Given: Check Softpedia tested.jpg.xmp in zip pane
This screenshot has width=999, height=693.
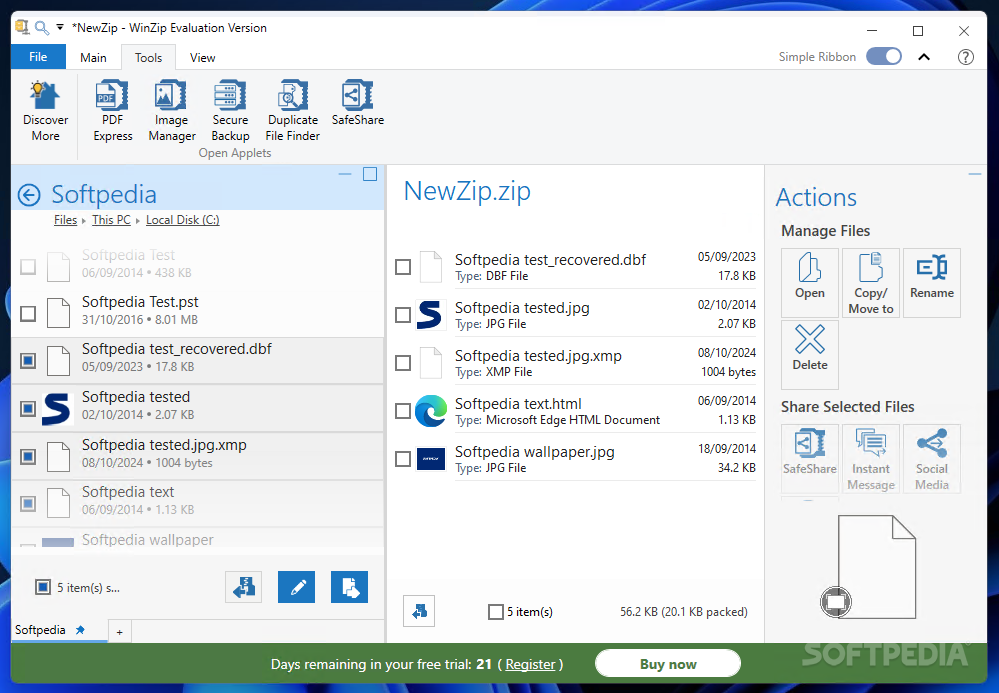Looking at the screenshot, I should [x=403, y=363].
